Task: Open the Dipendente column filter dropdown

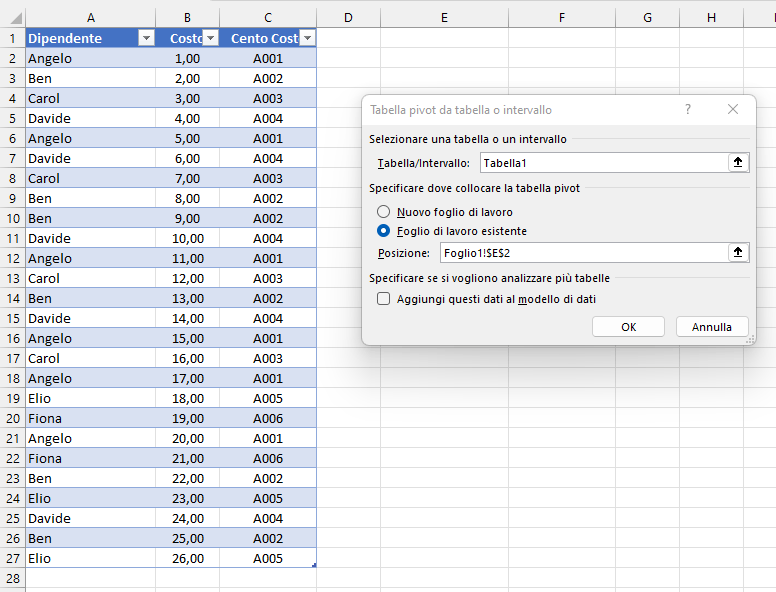Action: pyautogui.click(x=146, y=38)
